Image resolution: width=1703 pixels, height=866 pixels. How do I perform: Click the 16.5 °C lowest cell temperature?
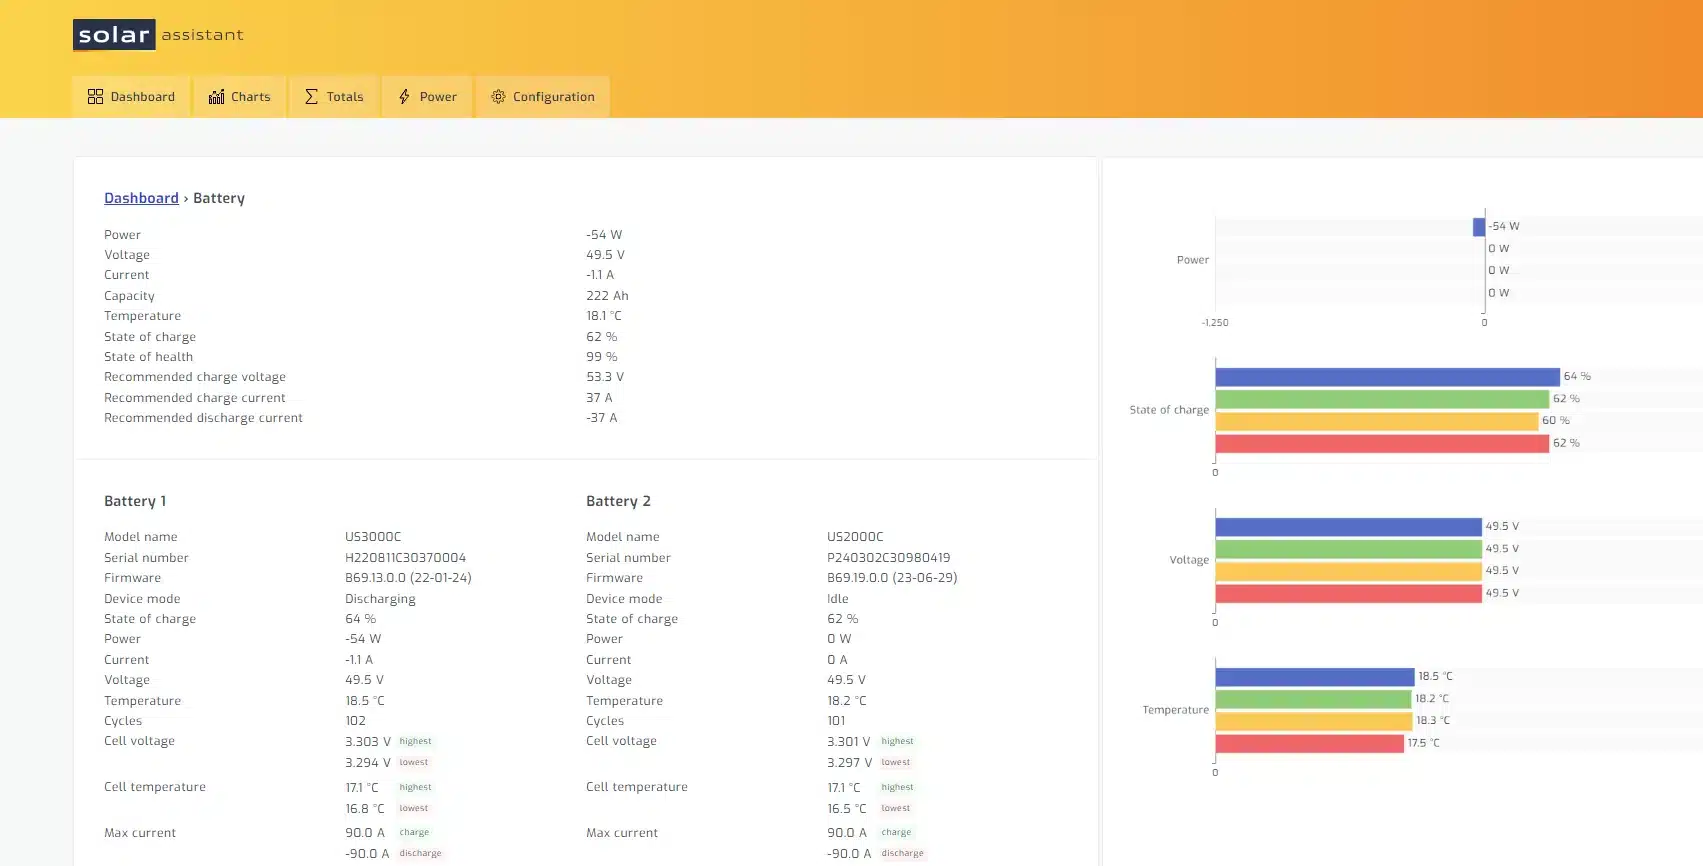pos(847,809)
